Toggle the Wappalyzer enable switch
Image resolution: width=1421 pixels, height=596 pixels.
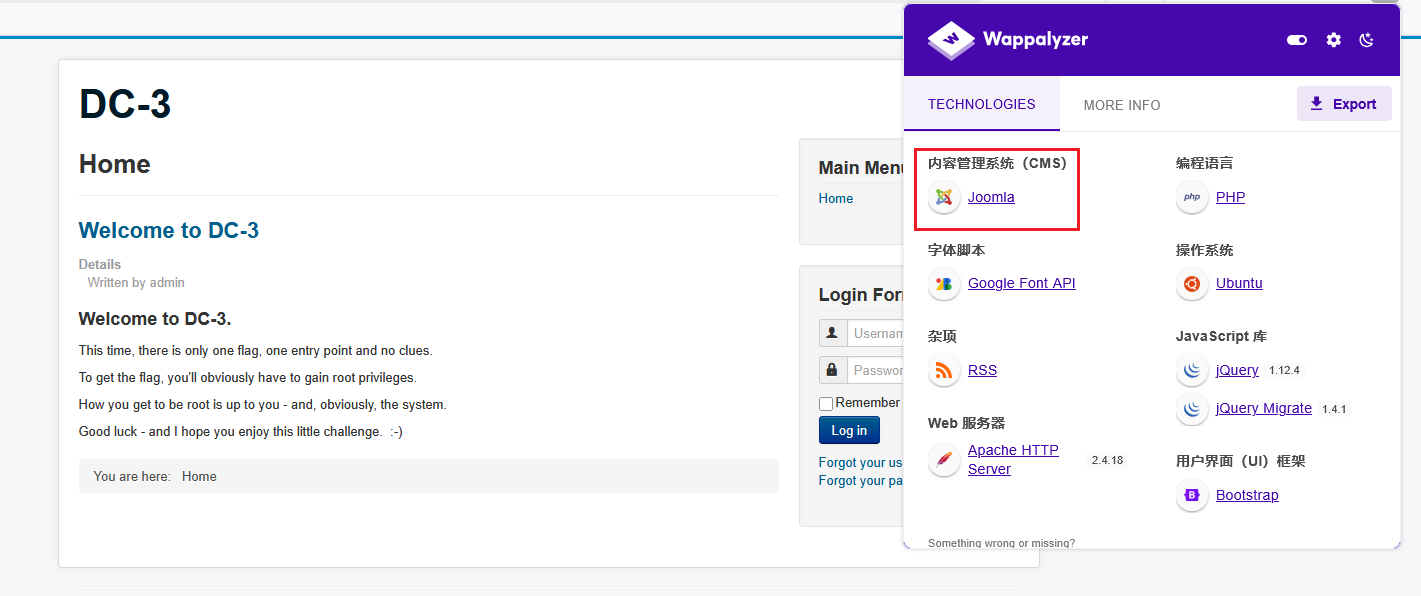pyautogui.click(x=1297, y=40)
